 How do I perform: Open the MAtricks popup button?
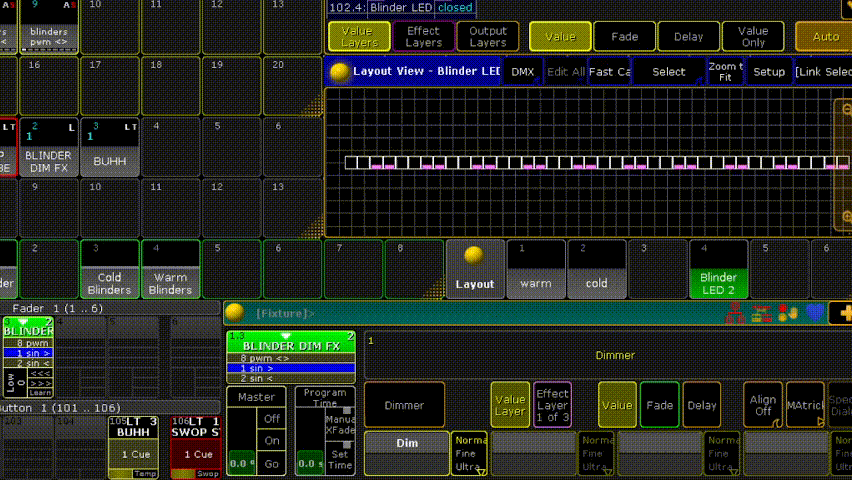tap(805, 405)
